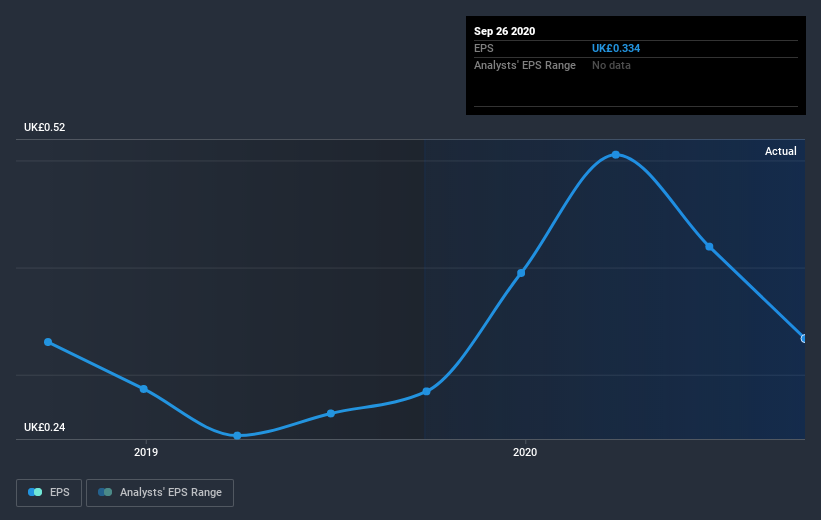Click the 2020 x-axis label
821x520 pixels.
525,452
